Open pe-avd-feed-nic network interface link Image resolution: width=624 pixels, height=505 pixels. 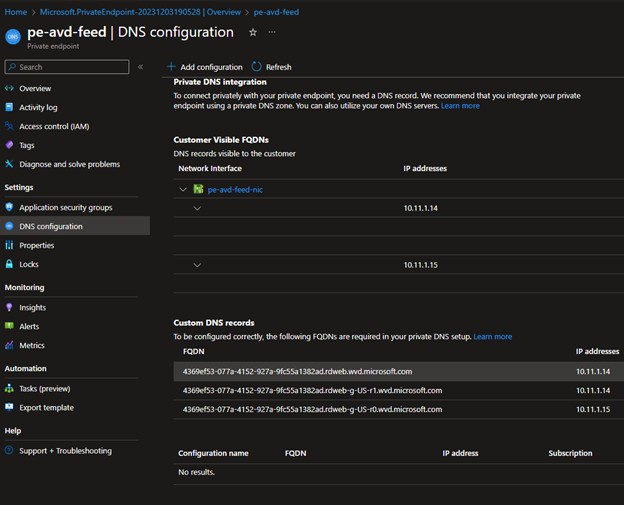235,189
